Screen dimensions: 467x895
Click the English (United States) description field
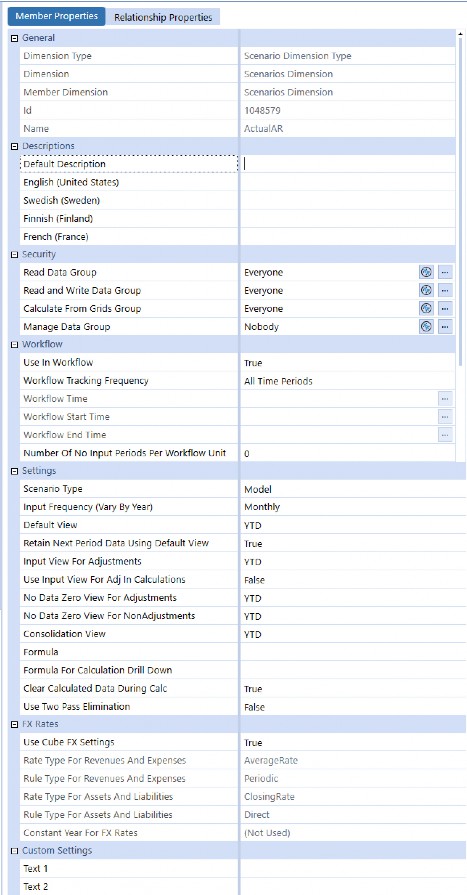[347, 182]
